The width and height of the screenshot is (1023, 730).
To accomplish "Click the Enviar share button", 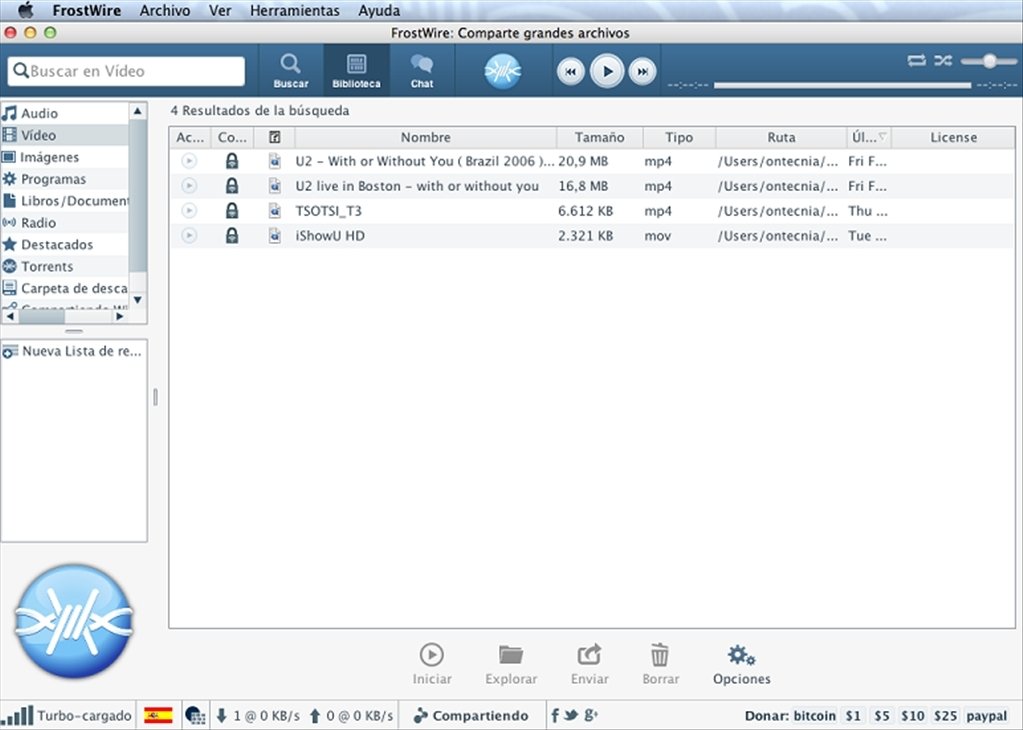I will (x=590, y=665).
